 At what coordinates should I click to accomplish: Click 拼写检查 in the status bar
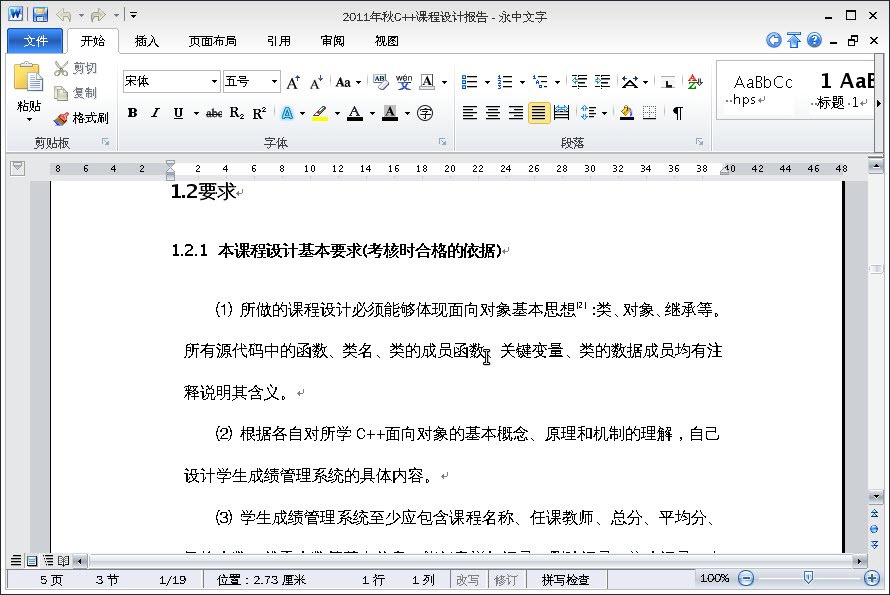coord(565,579)
